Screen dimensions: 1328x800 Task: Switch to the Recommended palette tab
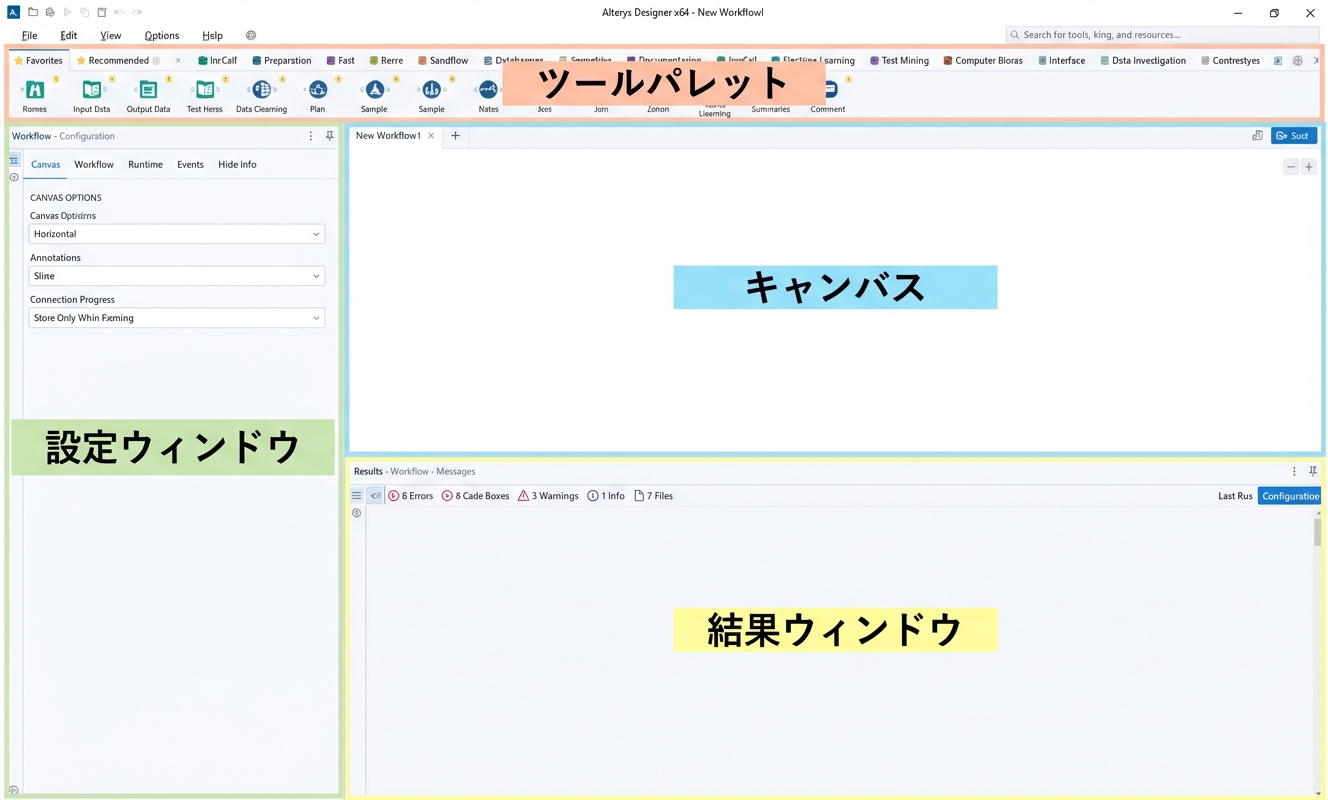[x=113, y=60]
